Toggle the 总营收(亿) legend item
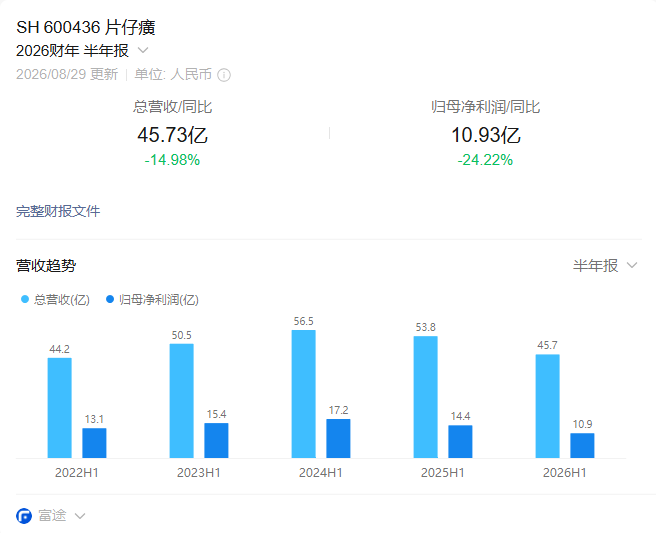Screen dimensions: 656x533 55,300
